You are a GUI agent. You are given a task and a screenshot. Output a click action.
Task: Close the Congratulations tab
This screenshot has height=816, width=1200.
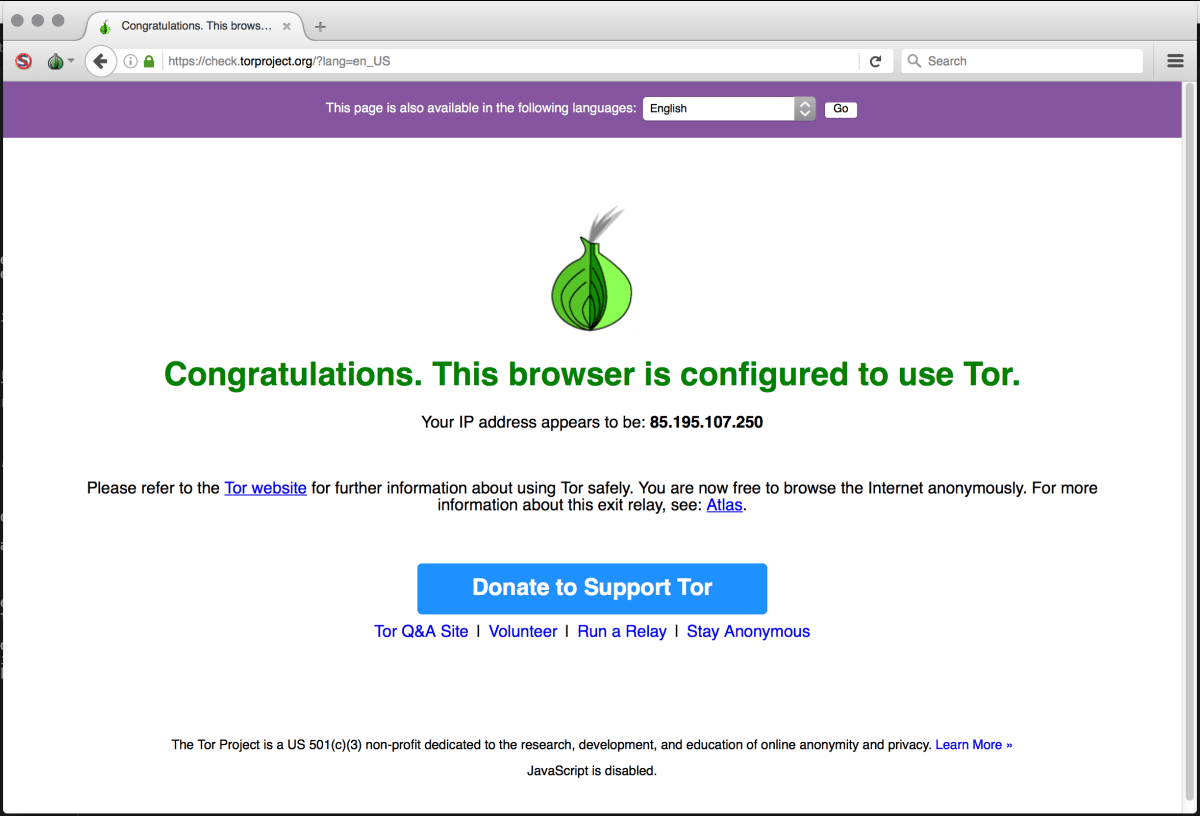tap(287, 26)
